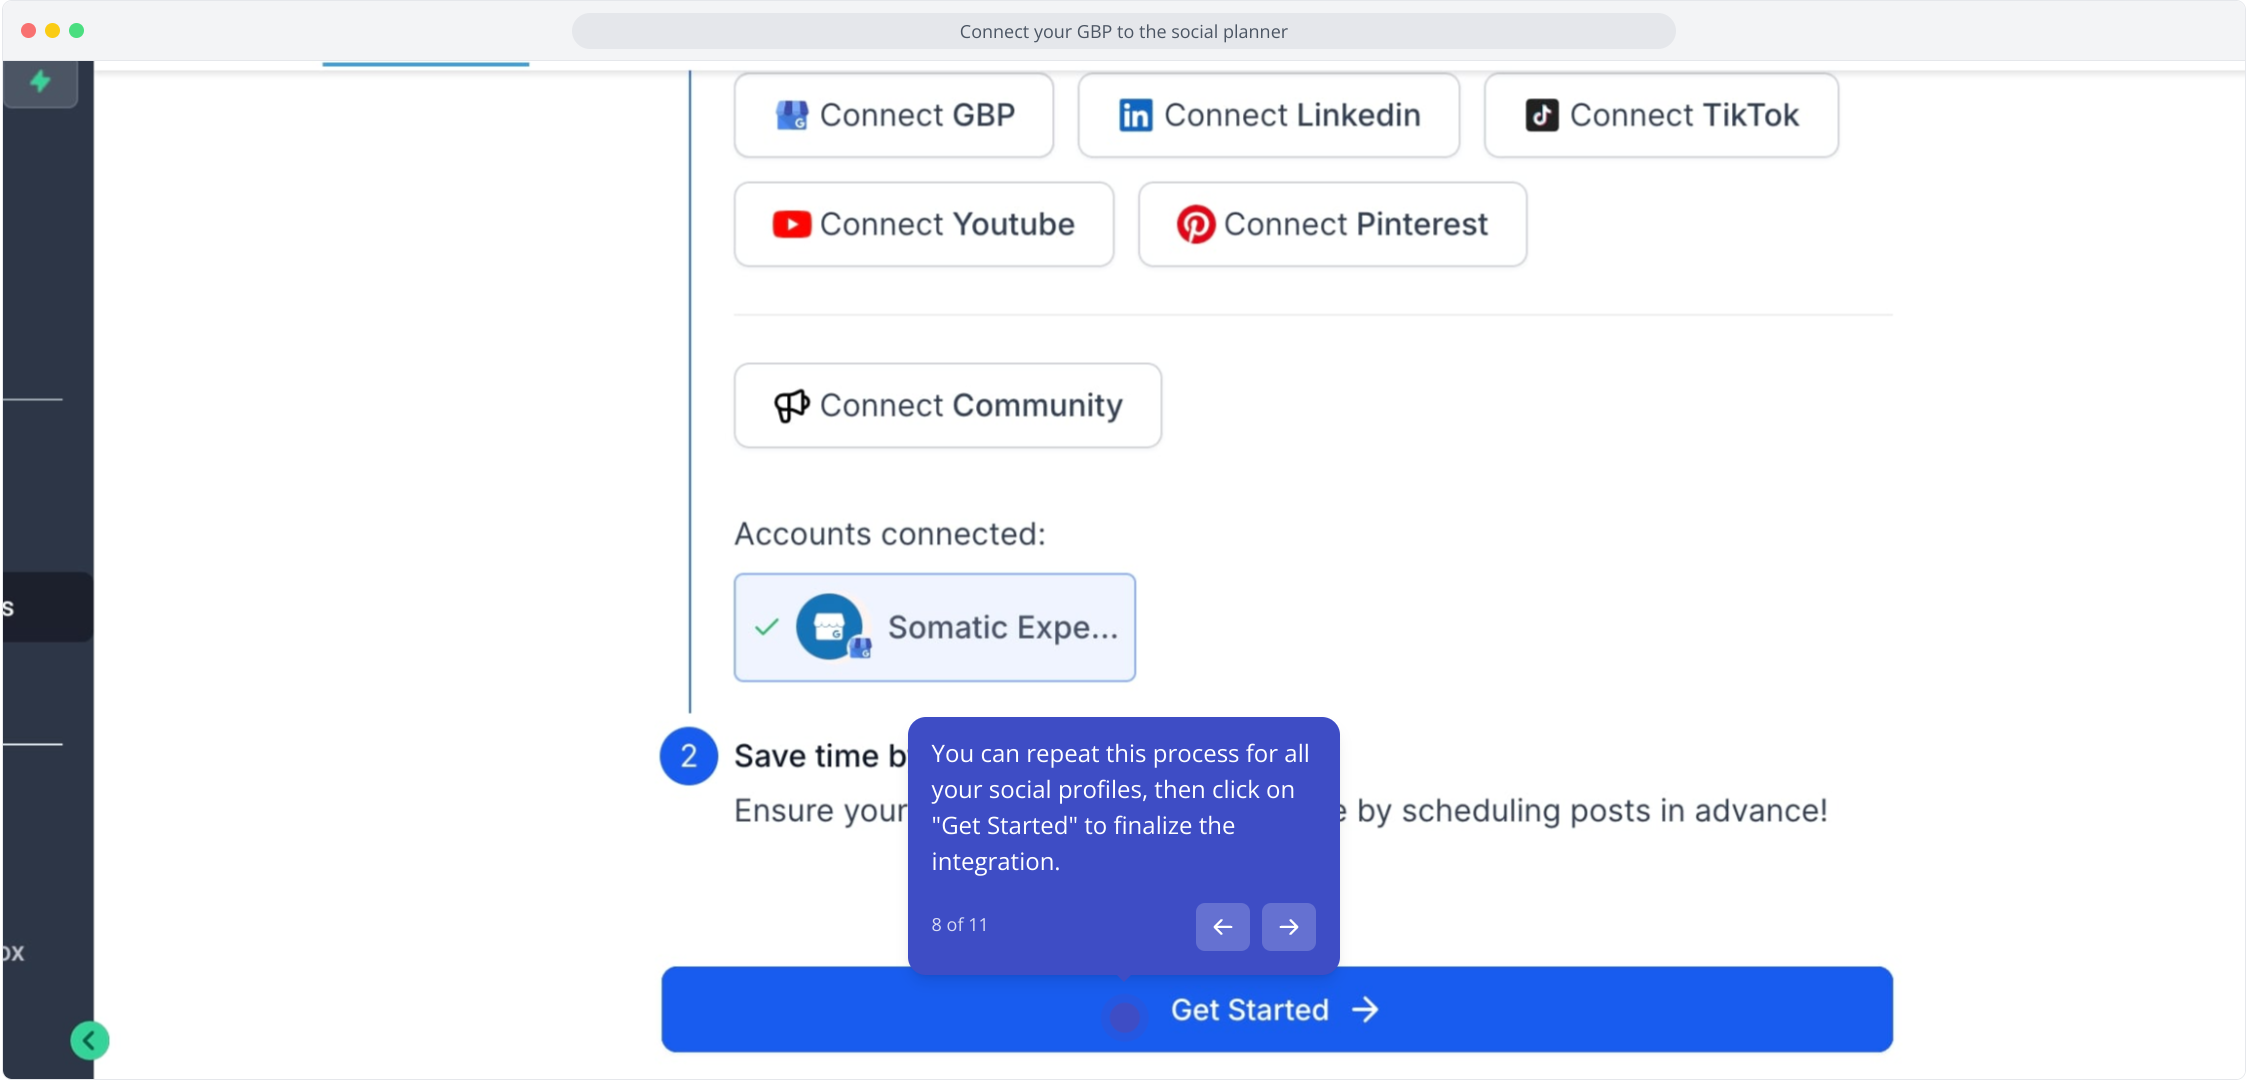This screenshot has width=2248, height=1080.
Task: Click the Get Started button
Action: point(1277,1009)
